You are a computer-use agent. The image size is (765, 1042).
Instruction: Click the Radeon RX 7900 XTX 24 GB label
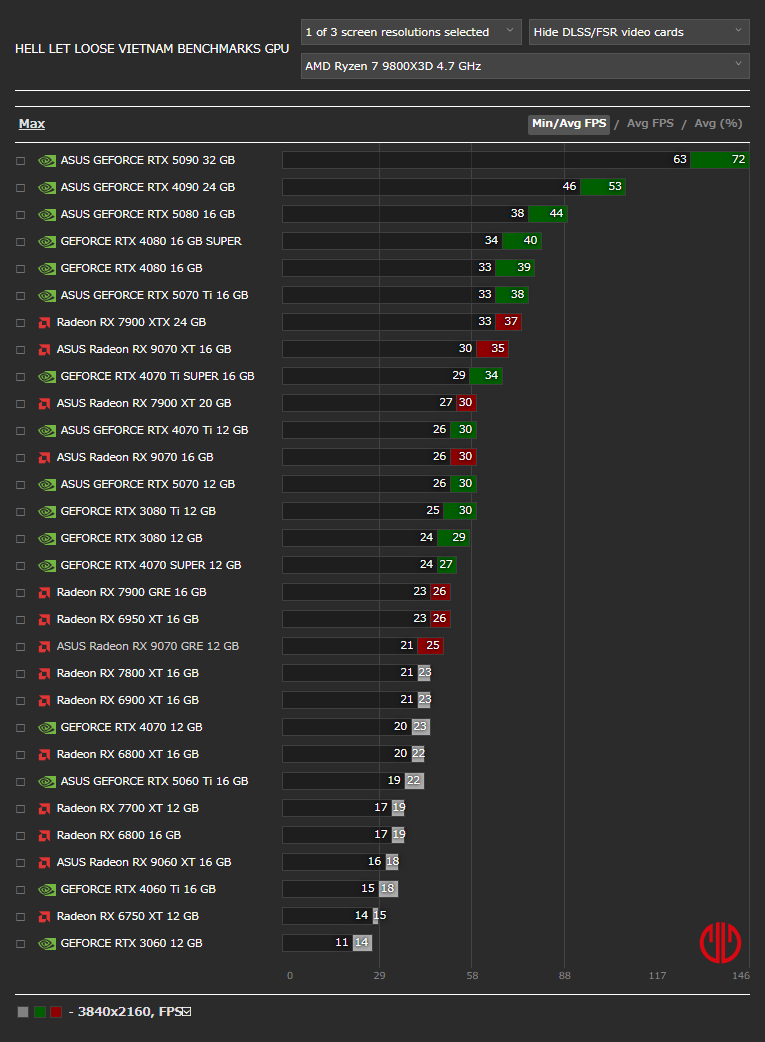pos(131,322)
